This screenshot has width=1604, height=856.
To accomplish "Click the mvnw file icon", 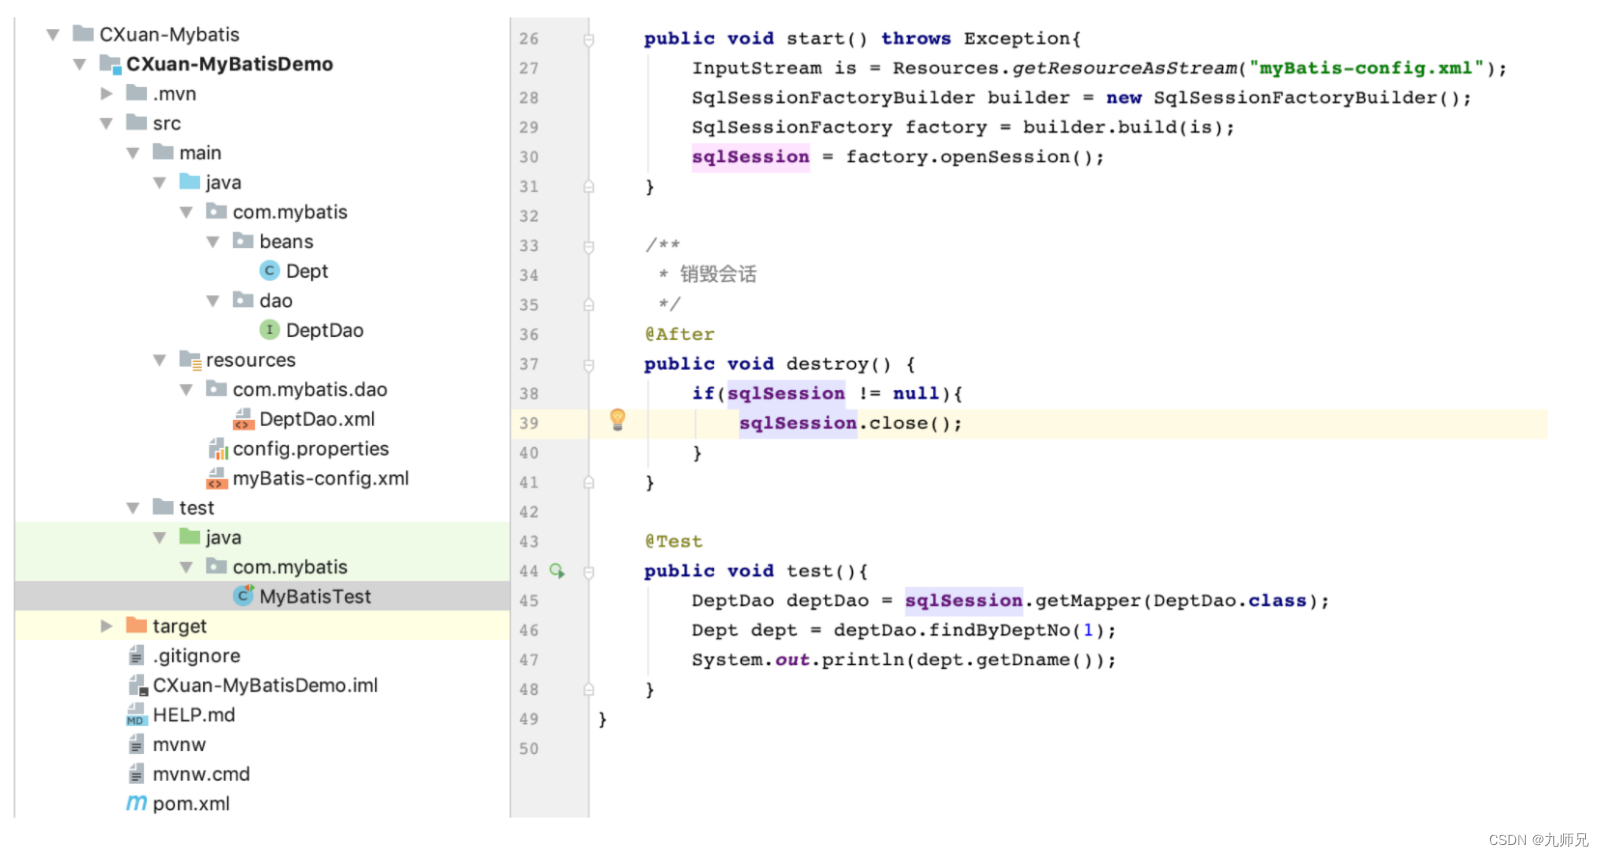I will 137,744.
